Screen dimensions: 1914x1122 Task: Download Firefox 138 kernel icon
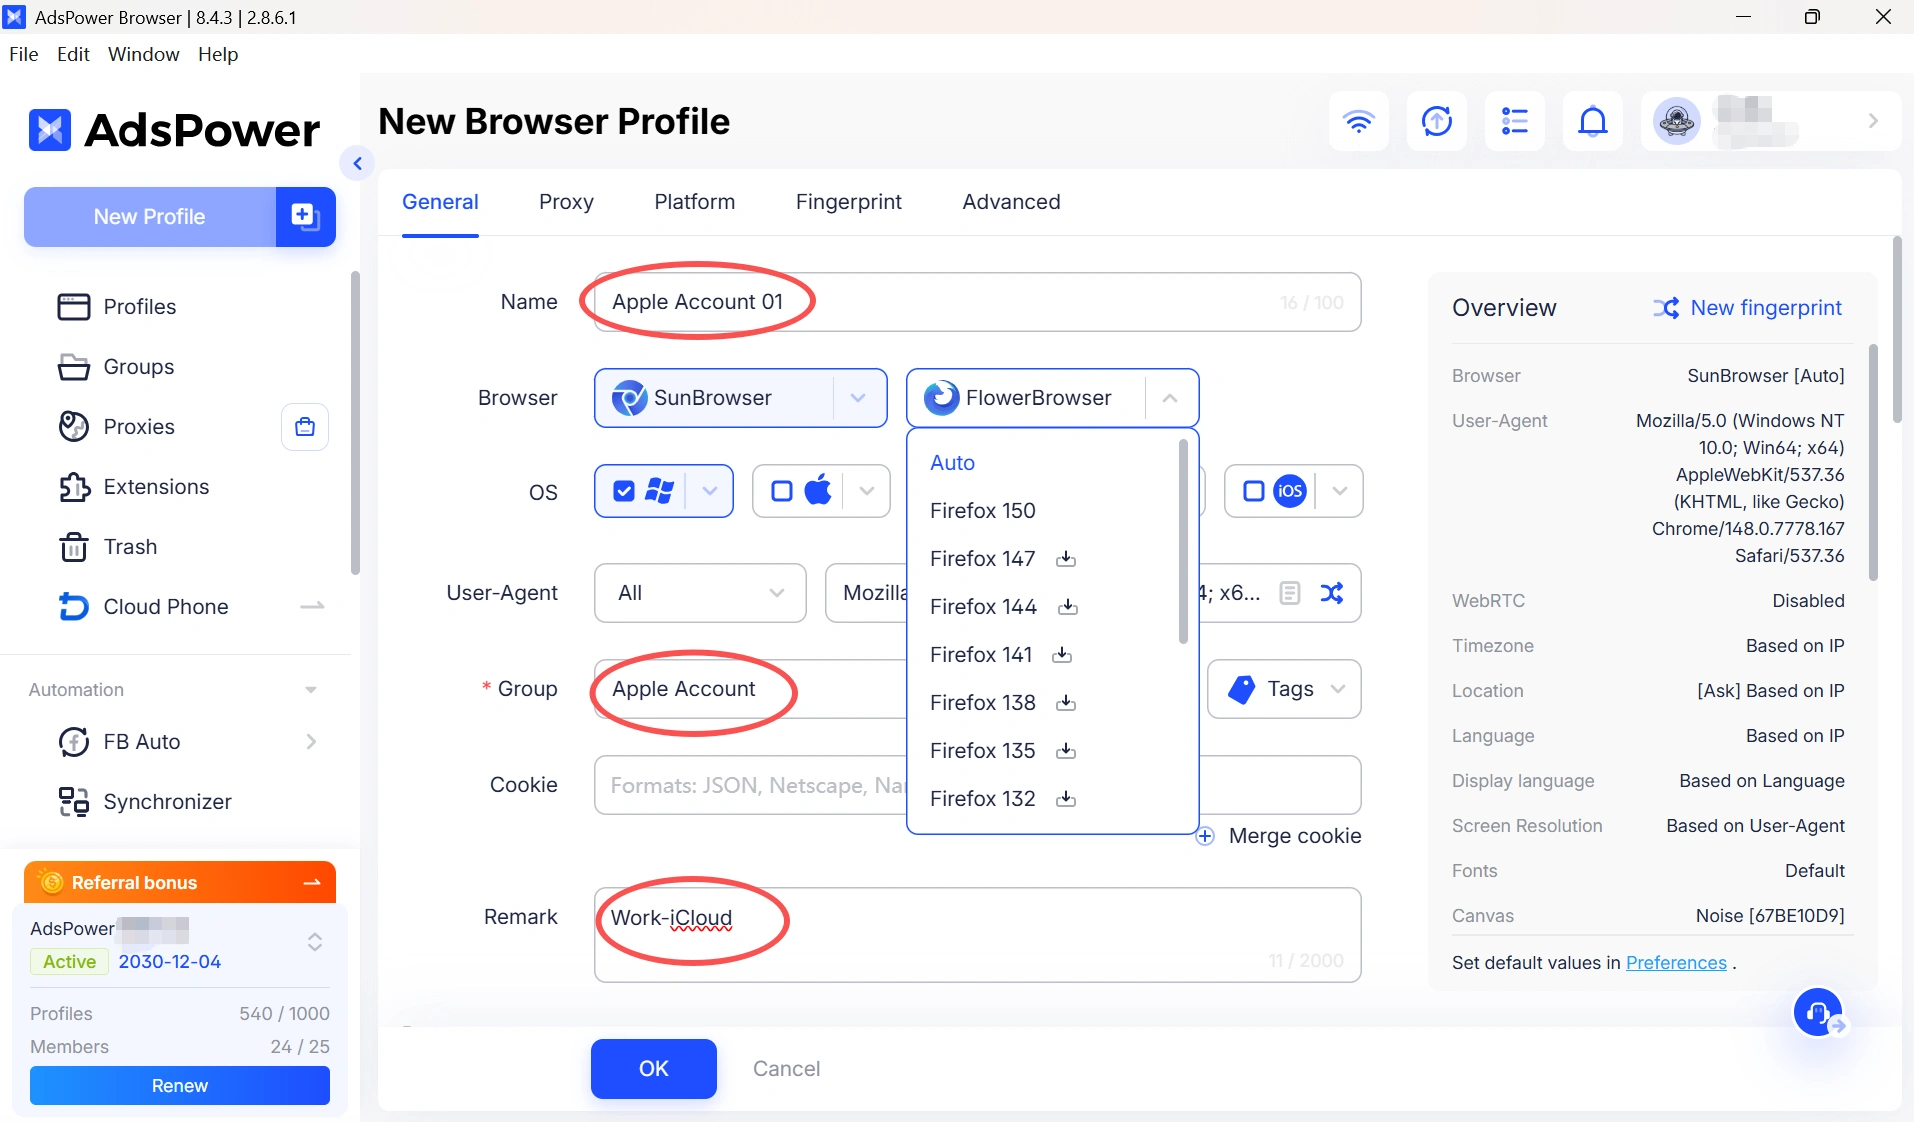tap(1066, 703)
